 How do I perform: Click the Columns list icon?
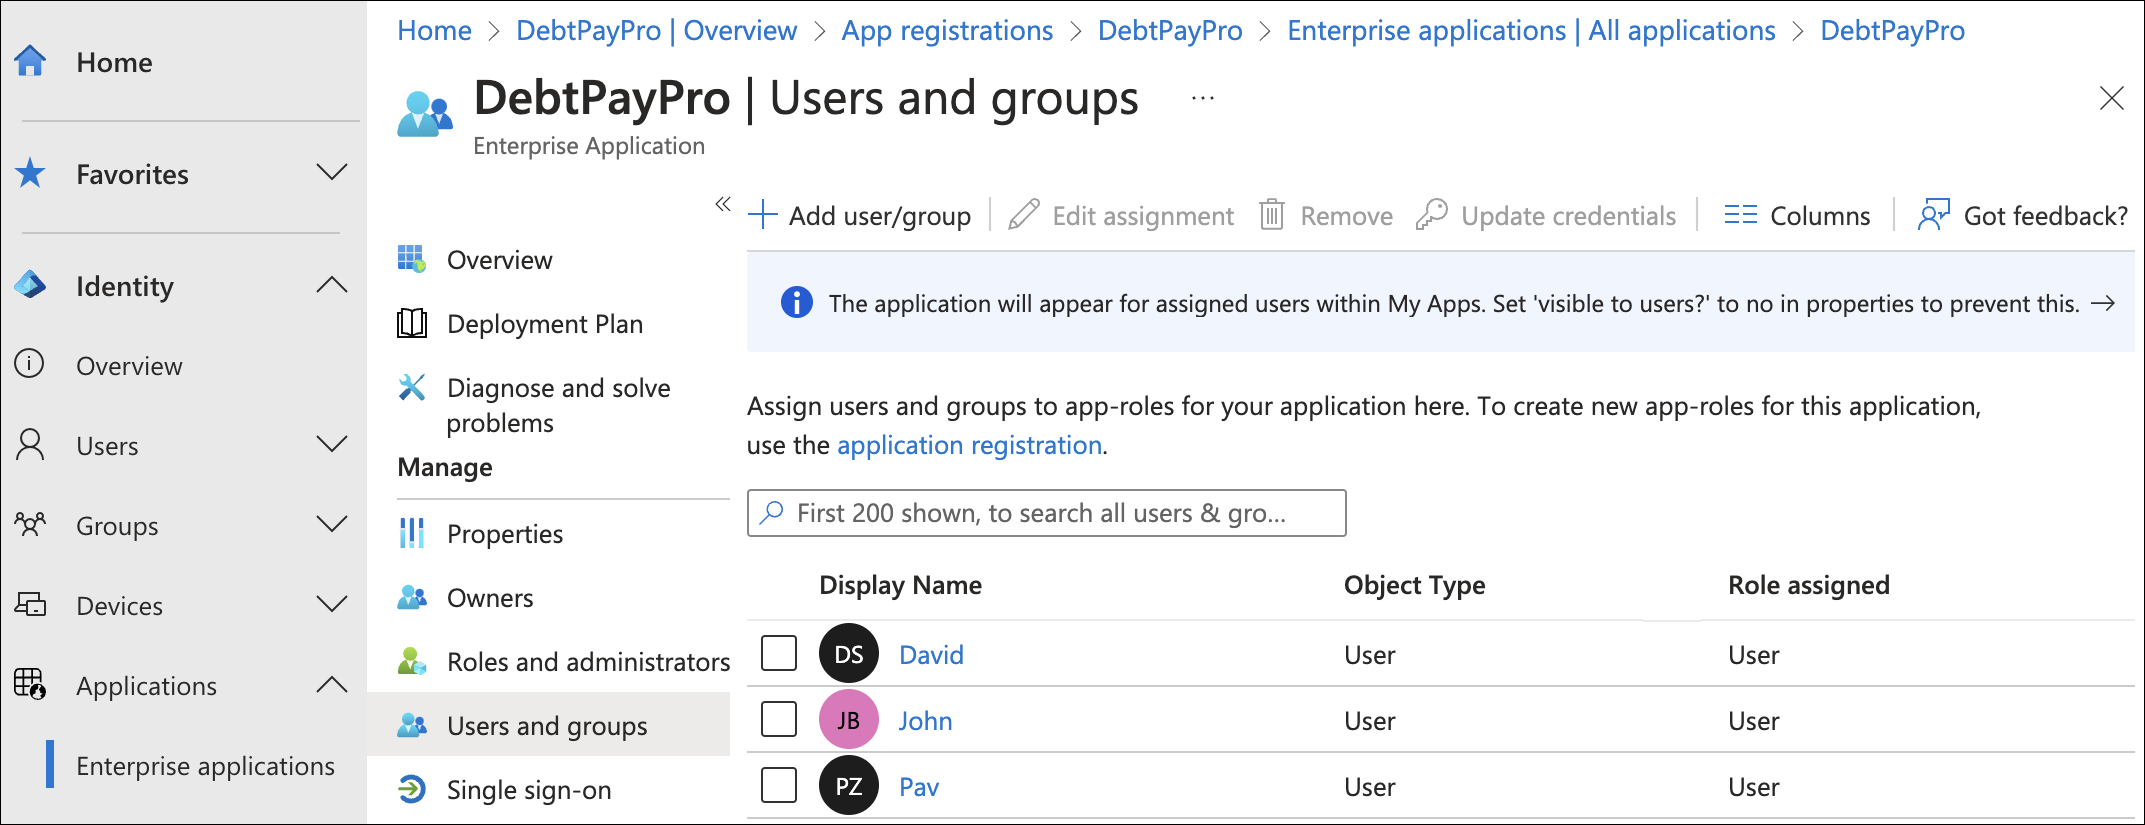(x=1741, y=215)
